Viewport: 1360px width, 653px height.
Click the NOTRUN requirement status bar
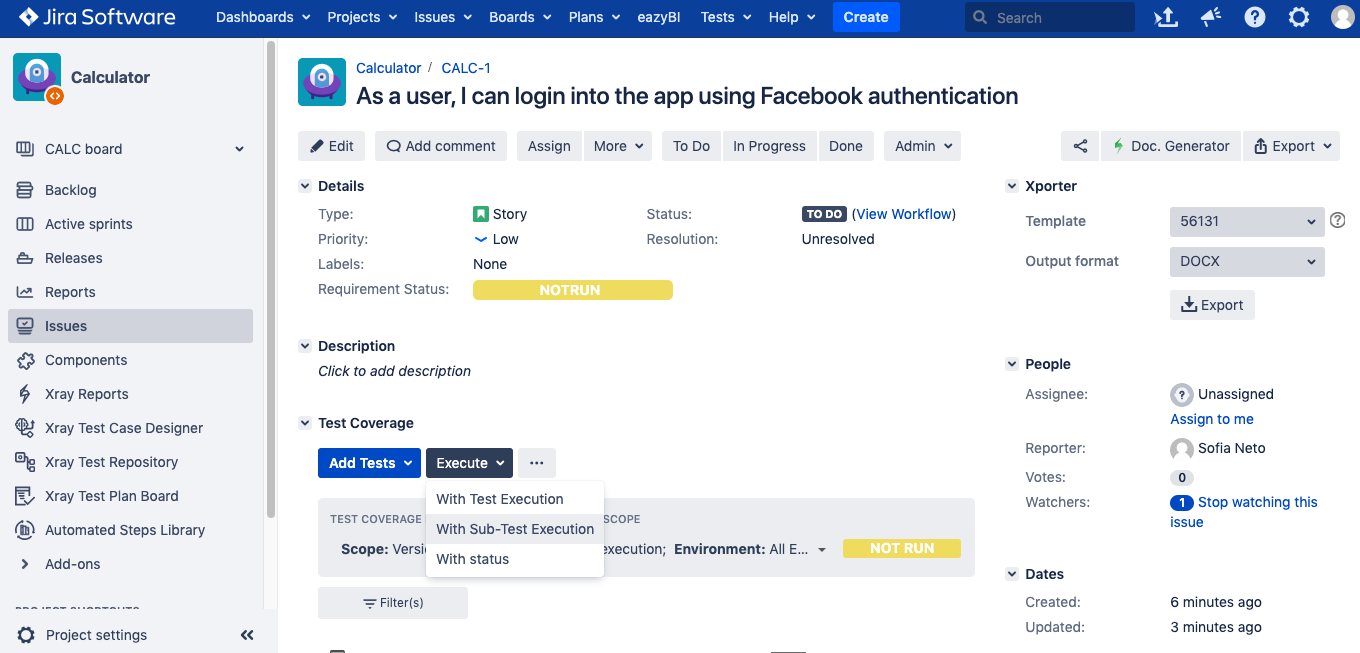tap(573, 290)
